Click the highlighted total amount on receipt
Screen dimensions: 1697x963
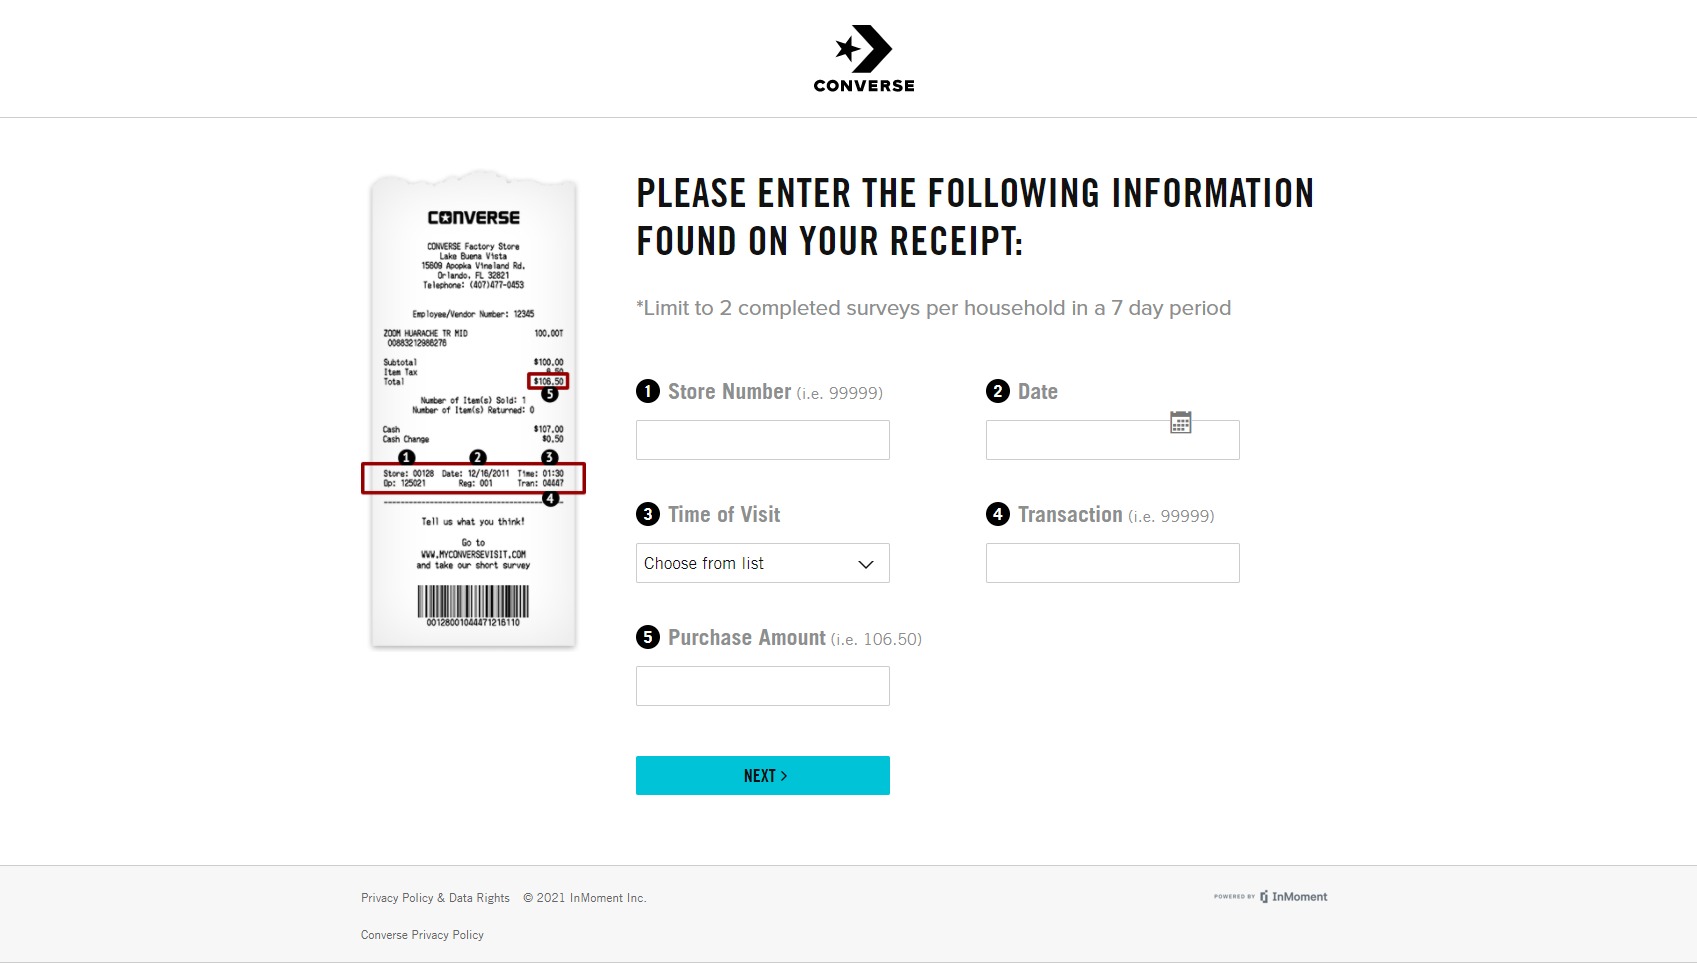[548, 381]
